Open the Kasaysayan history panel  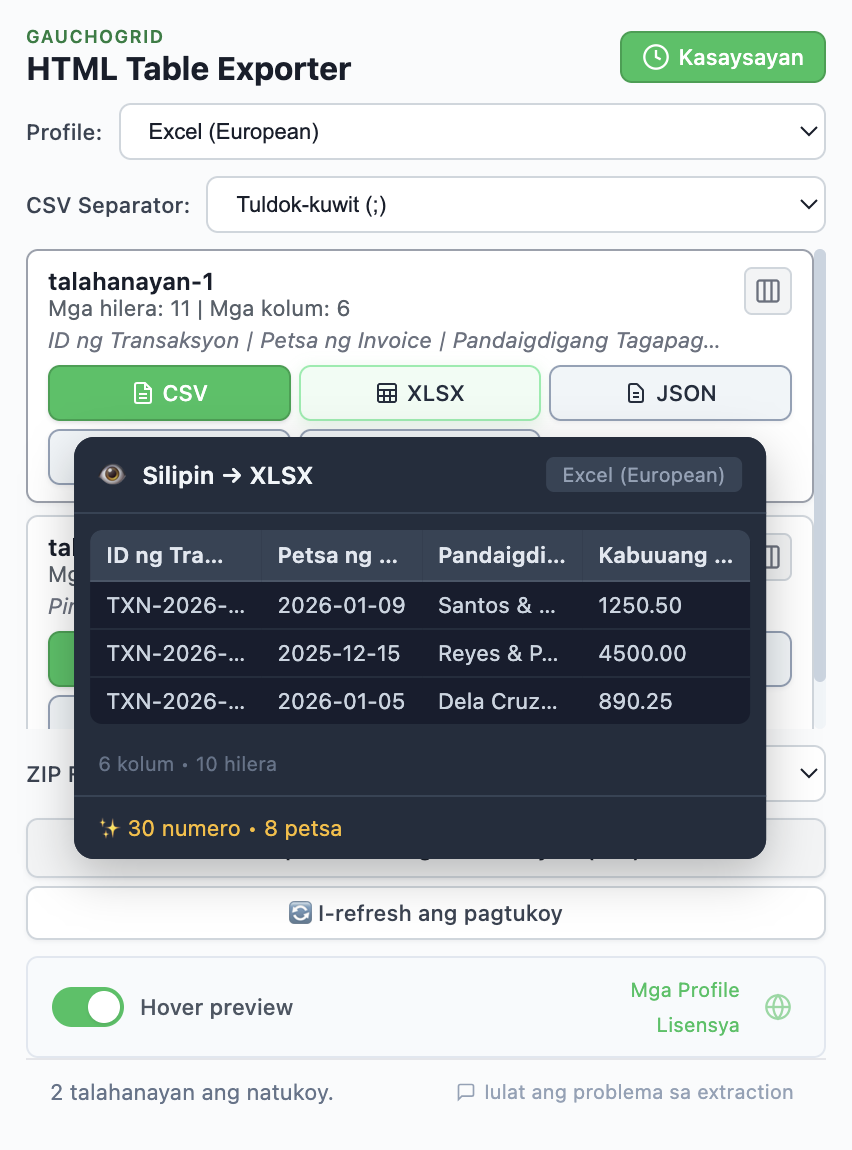722,57
